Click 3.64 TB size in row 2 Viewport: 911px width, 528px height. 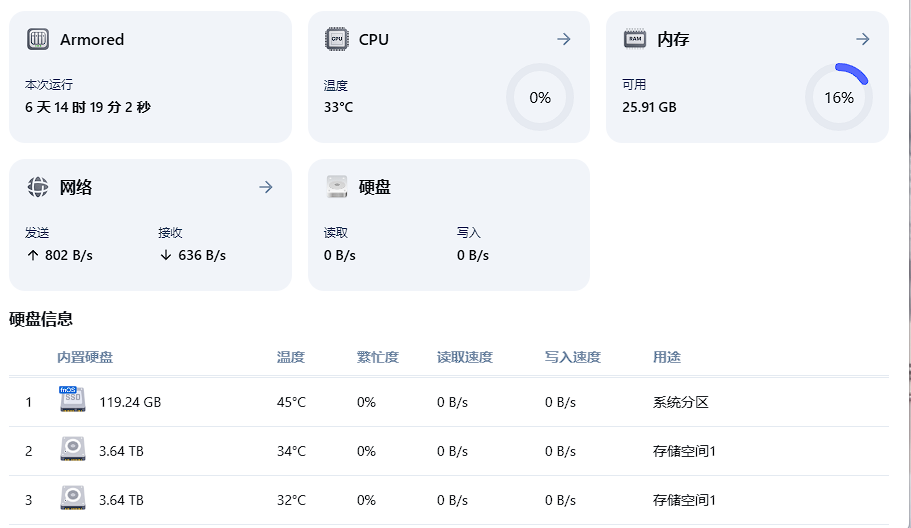tap(121, 451)
